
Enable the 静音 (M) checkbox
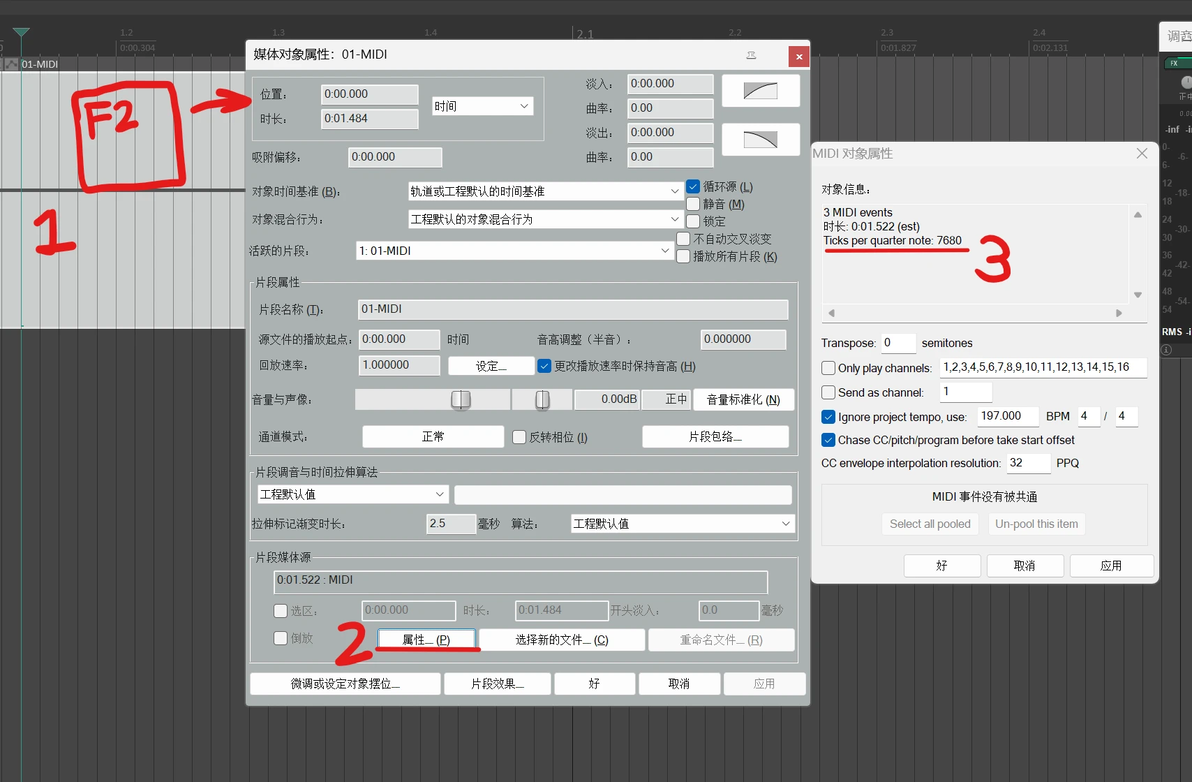coord(693,204)
